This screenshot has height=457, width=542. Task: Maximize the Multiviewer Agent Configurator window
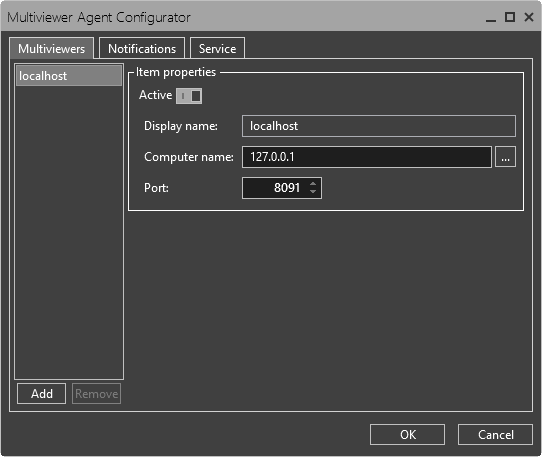pos(510,17)
